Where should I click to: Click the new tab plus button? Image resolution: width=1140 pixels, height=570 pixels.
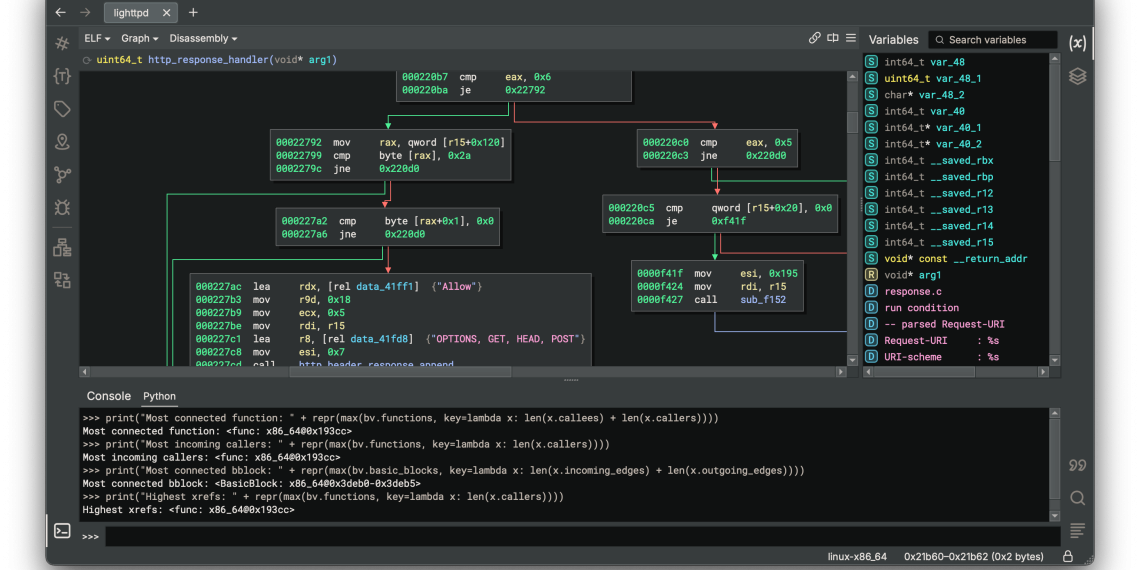coord(193,13)
